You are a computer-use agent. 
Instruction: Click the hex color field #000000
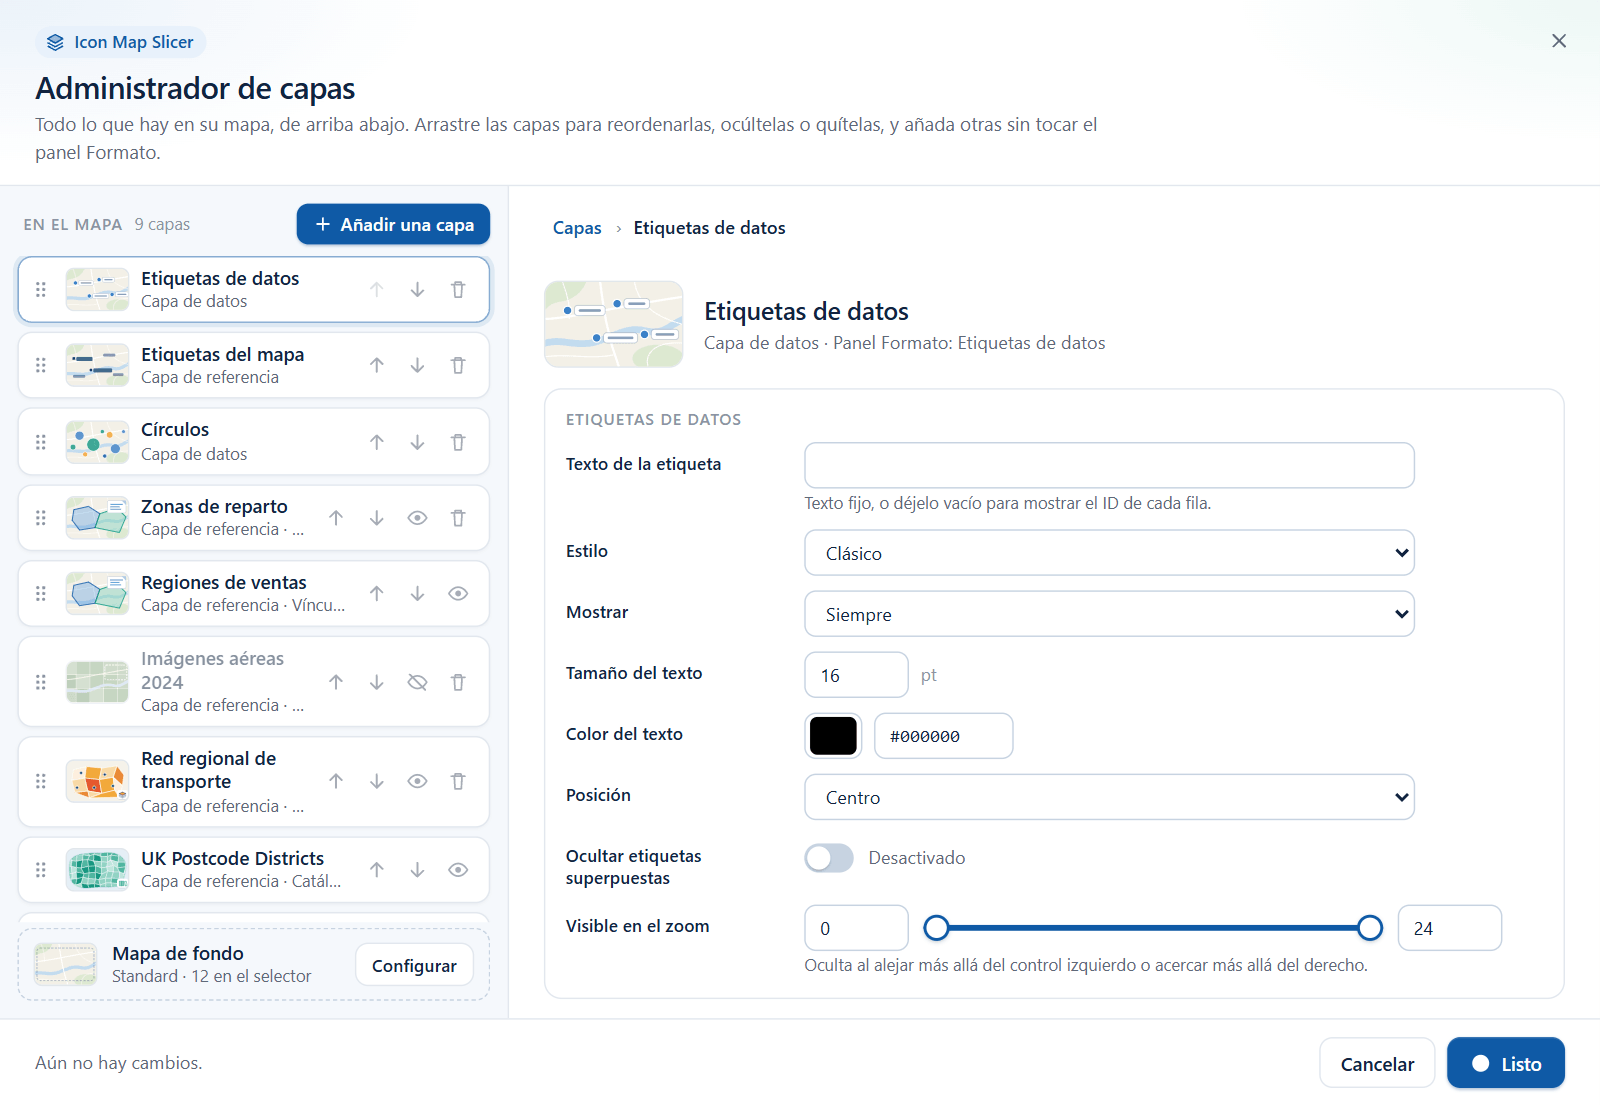[943, 736]
